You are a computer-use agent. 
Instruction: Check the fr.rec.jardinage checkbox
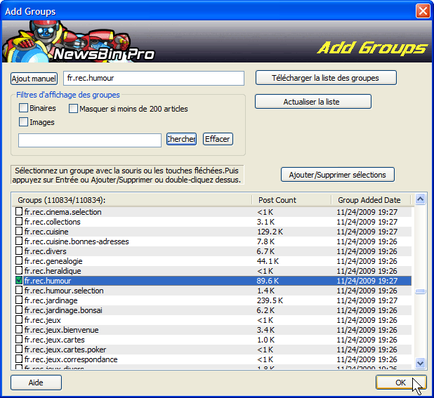19,300
